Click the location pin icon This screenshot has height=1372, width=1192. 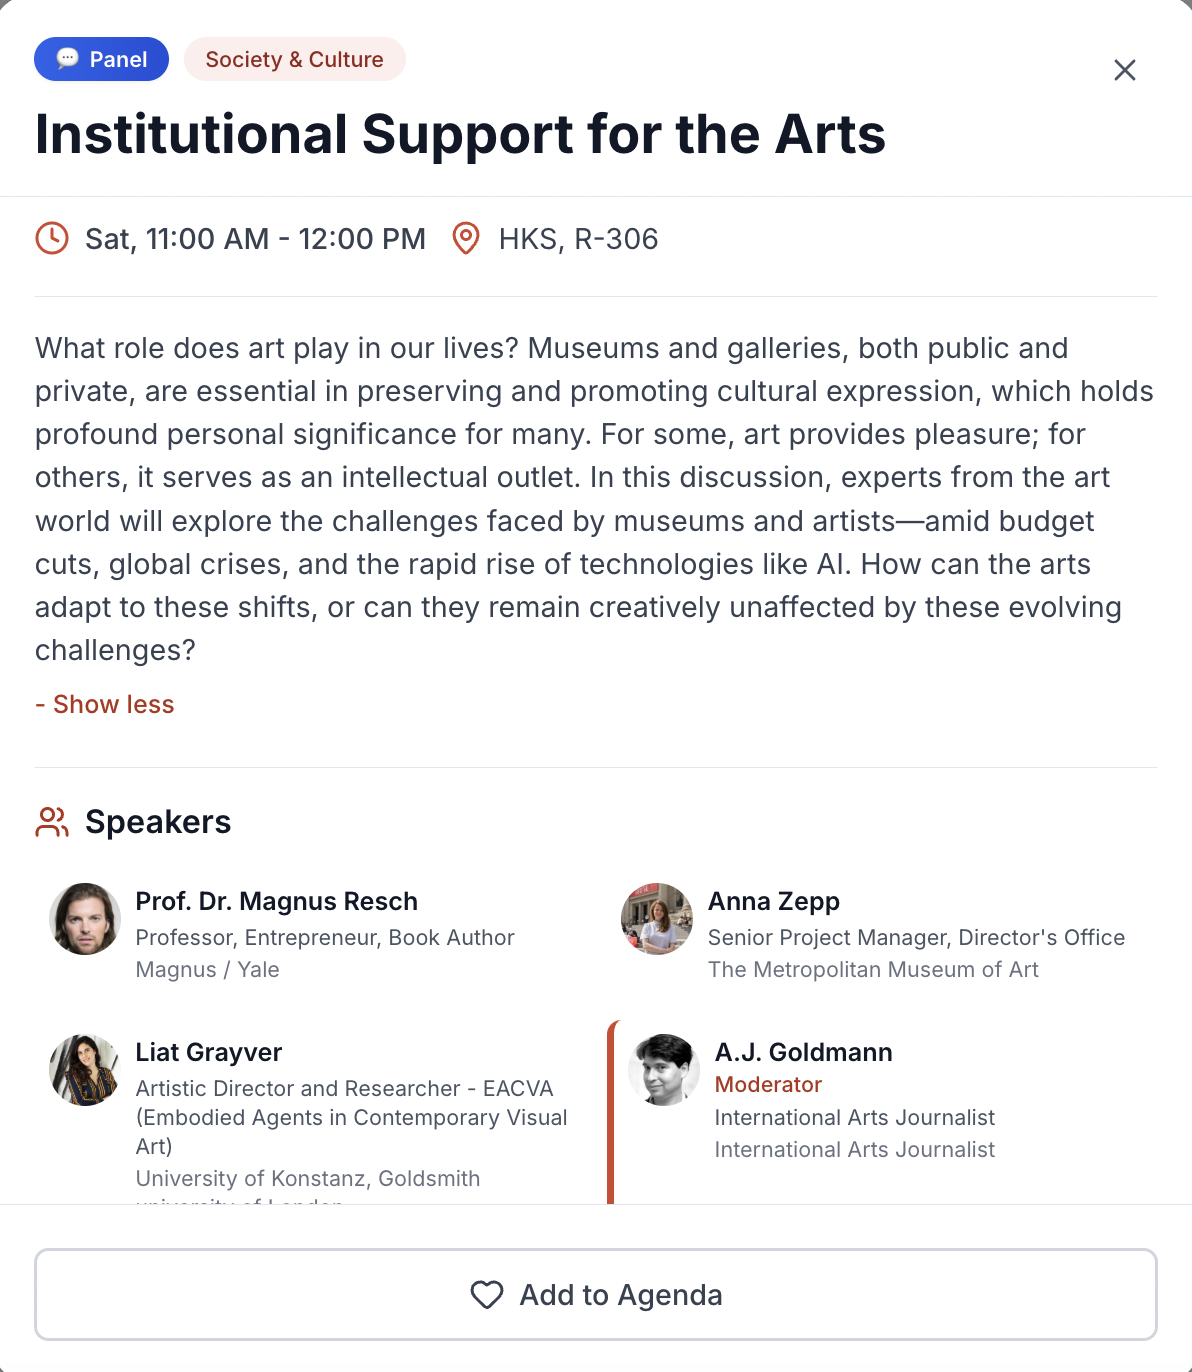pos(466,239)
